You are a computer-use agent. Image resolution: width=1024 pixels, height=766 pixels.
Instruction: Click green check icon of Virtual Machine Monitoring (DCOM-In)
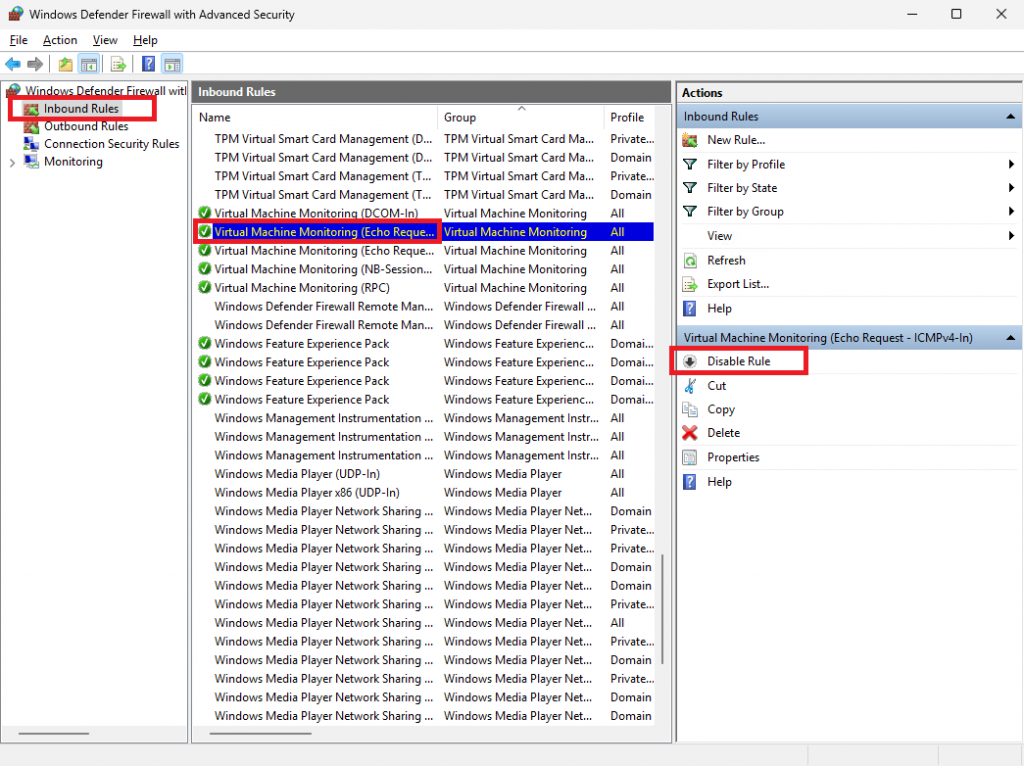(x=204, y=213)
